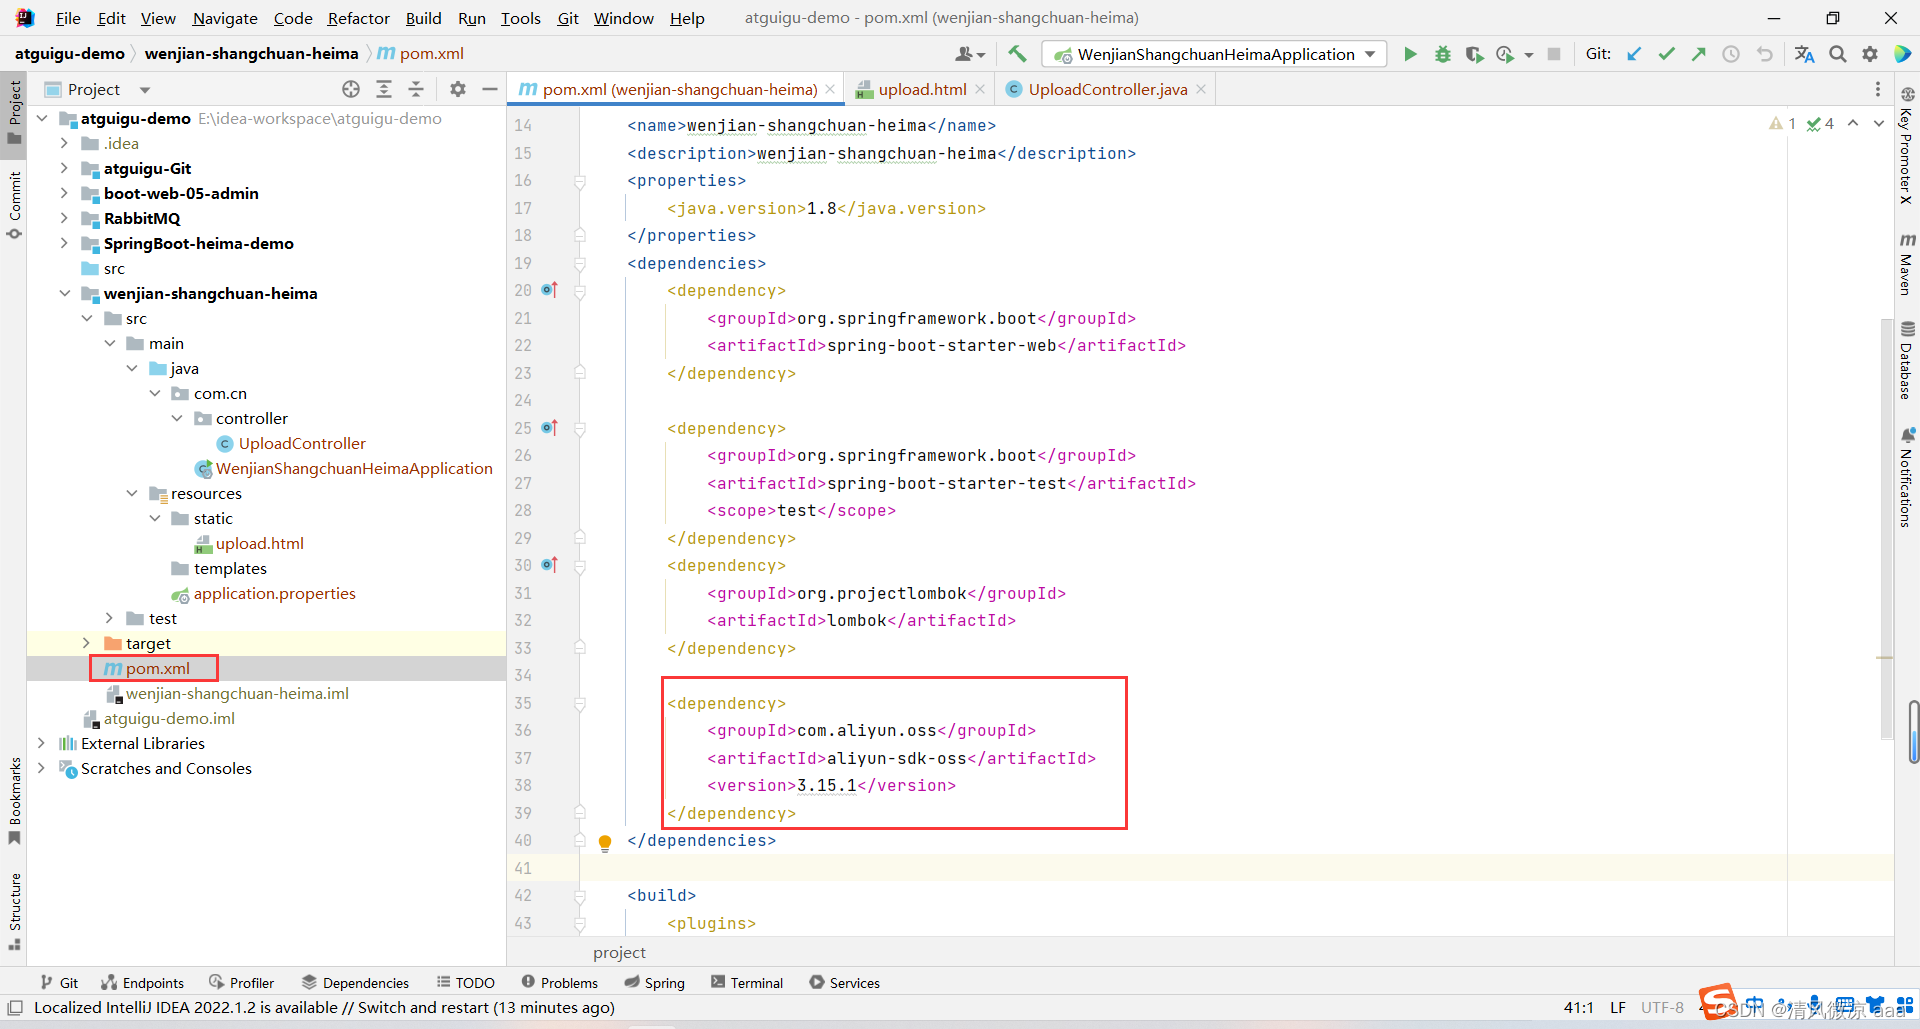Go to next highlighted problem arrow

(x=1879, y=123)
